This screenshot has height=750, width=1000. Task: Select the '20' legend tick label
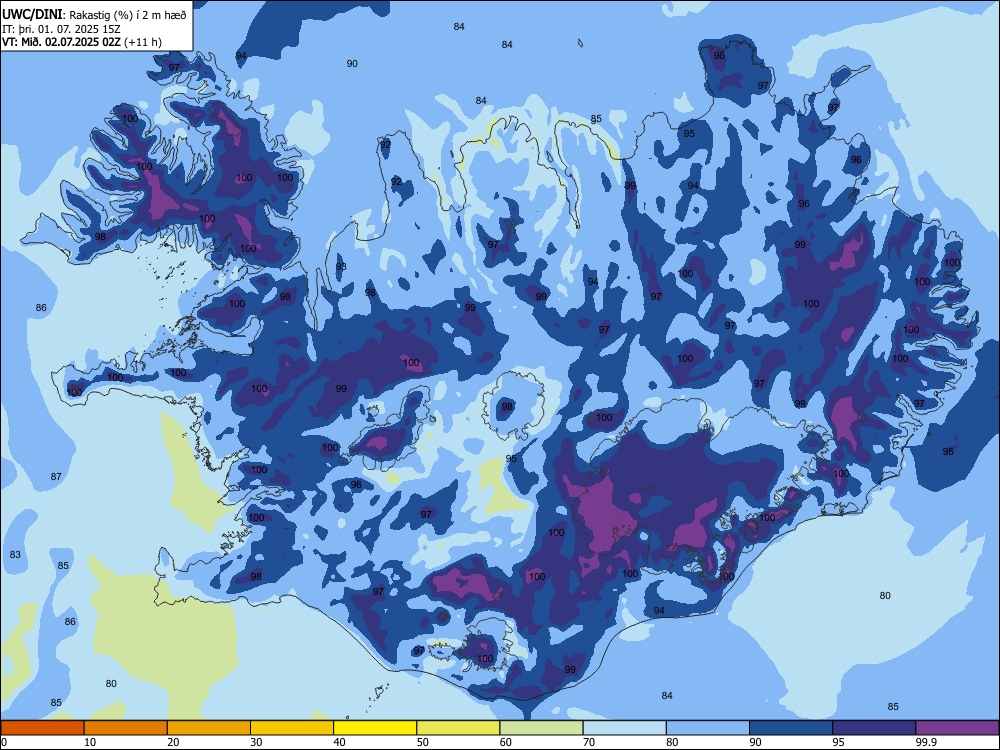click(173, 742)
